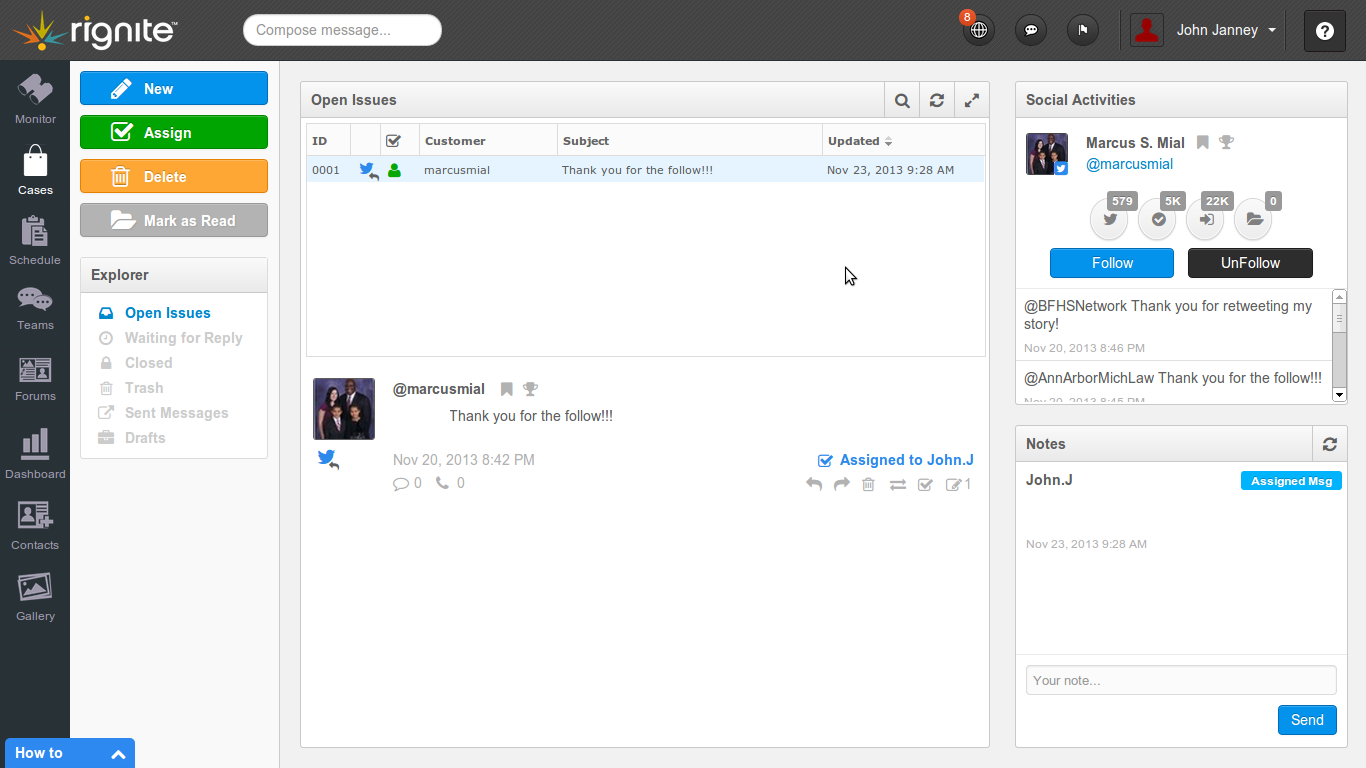The height and width of the screenshot is (768, 1366).
Task: Open the Monitor binoculars section
Action: point(35,99)
